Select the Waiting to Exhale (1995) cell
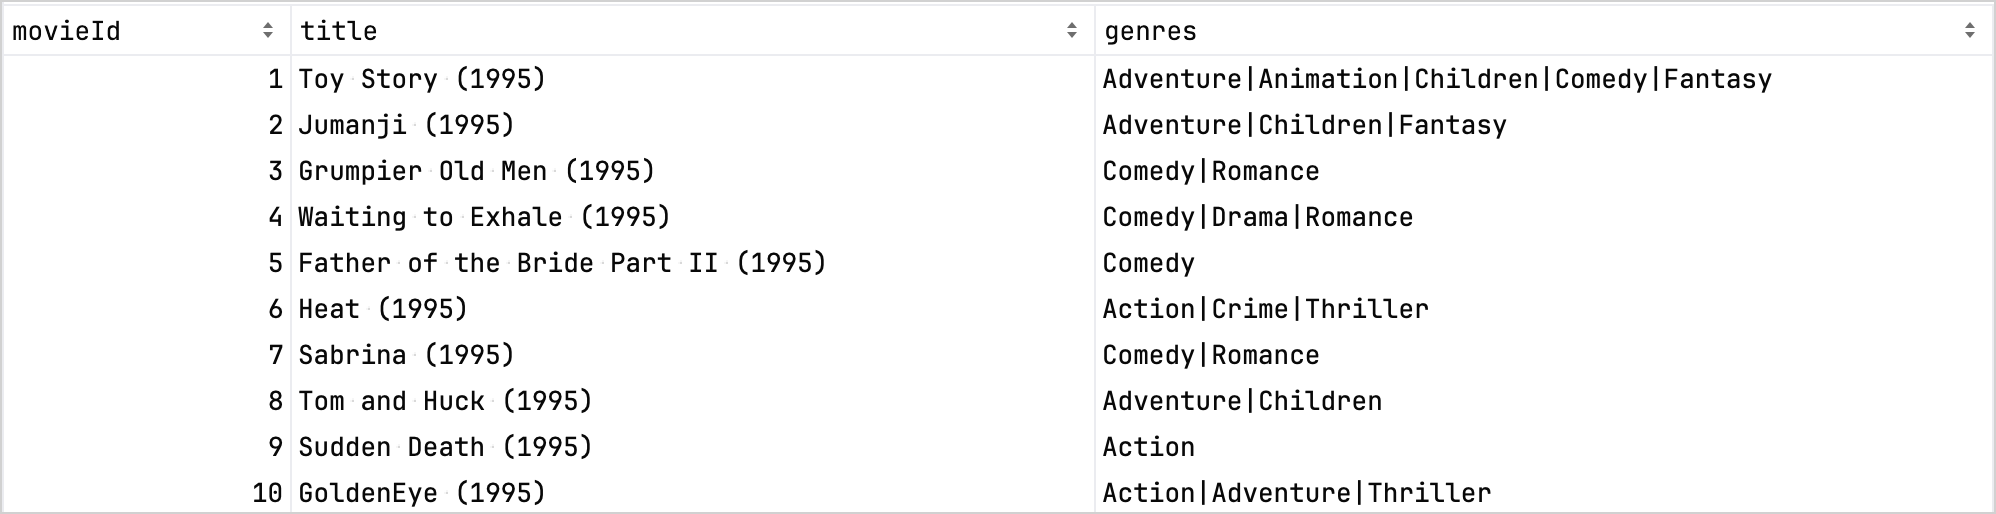Screen dimensions: 1996x514 pos(484,217)
